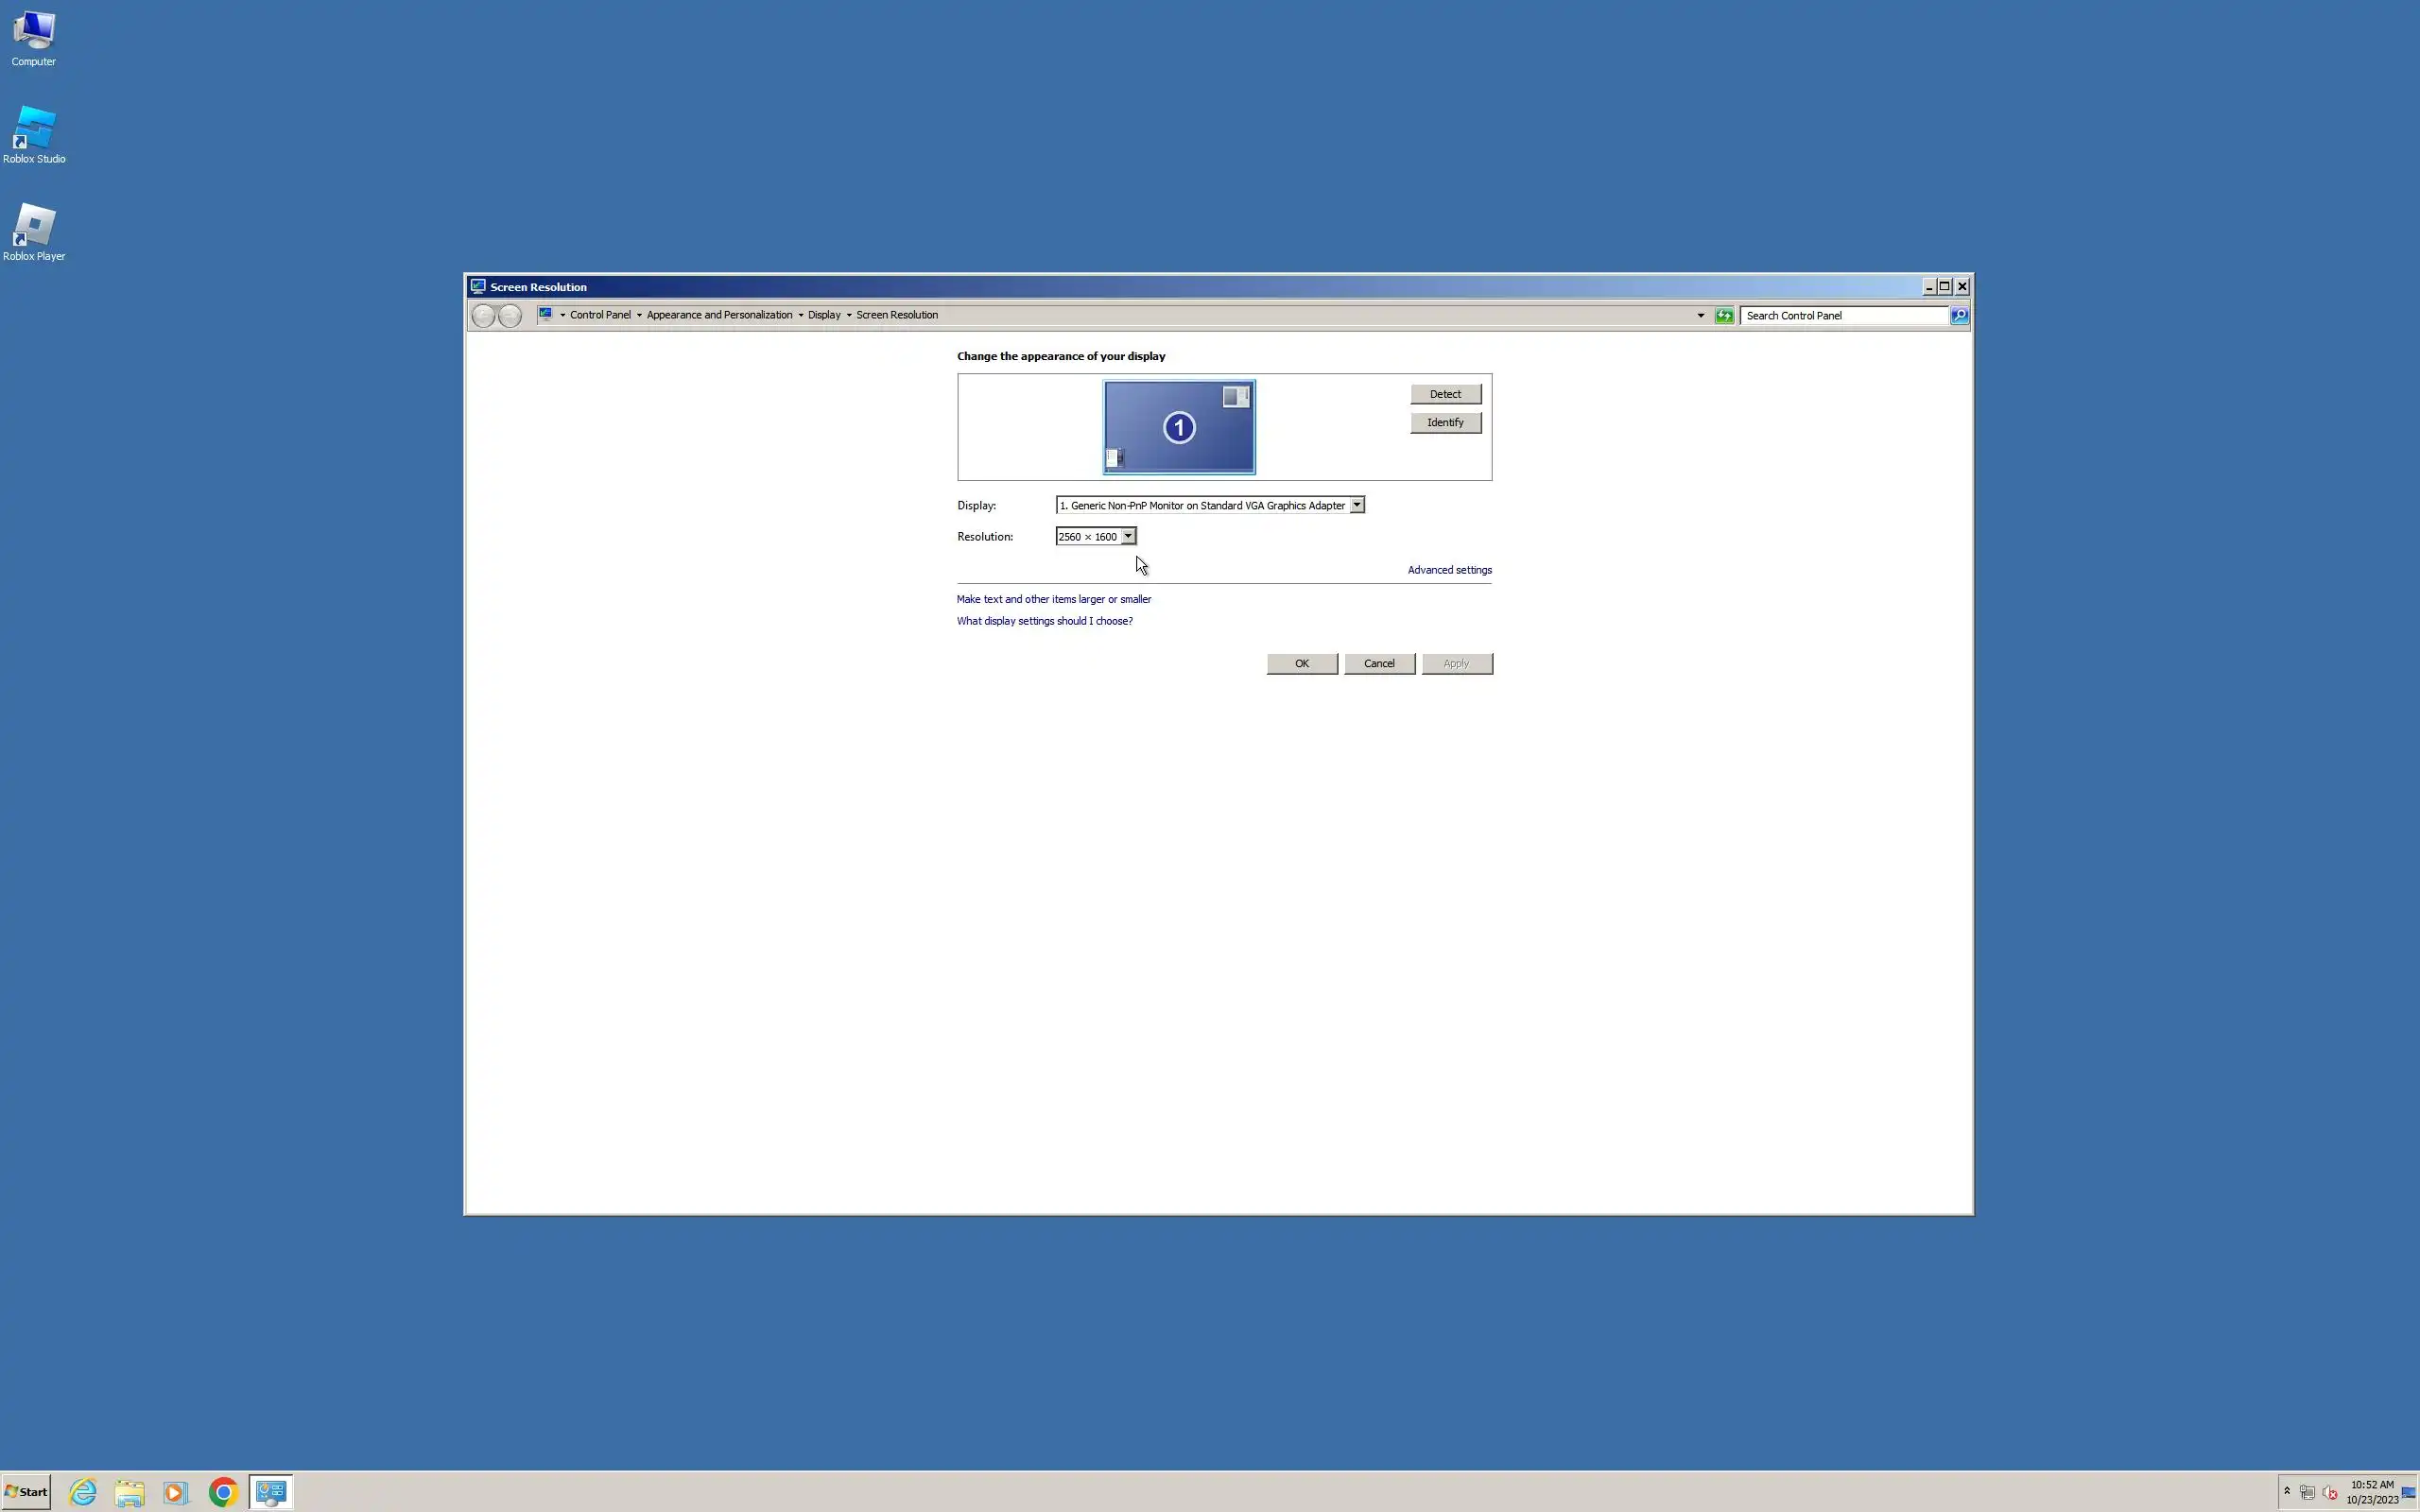Screen dimensions: 2420x1512
Task: Open the Resolution dropdown
Action: pos(1127,536)
